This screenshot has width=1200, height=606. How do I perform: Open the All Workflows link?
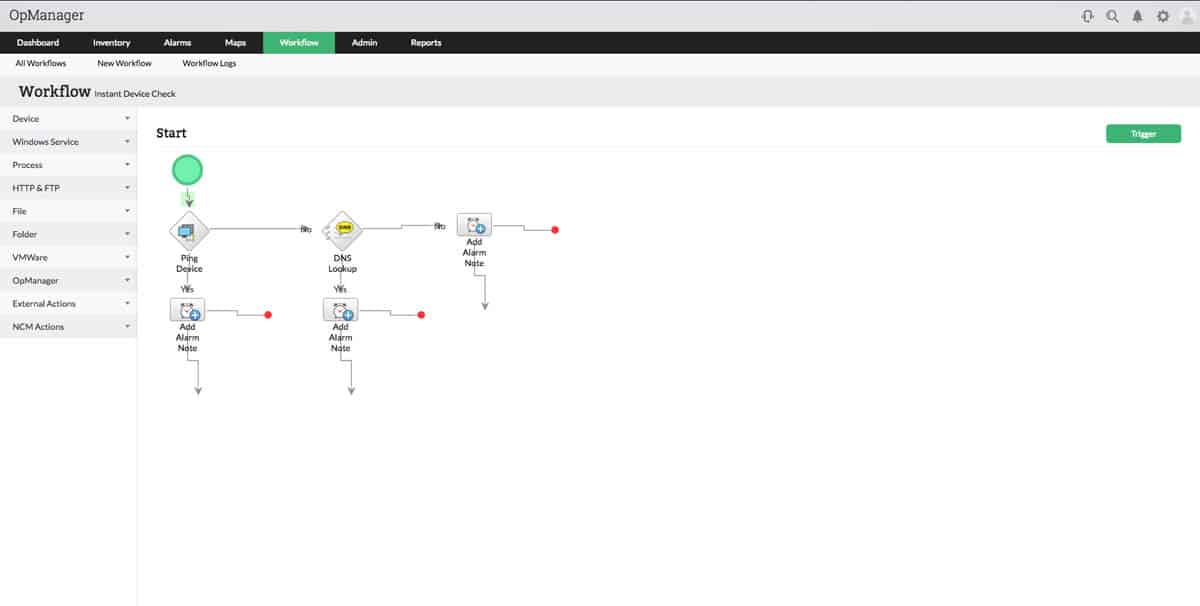click(x=41, y=64)
